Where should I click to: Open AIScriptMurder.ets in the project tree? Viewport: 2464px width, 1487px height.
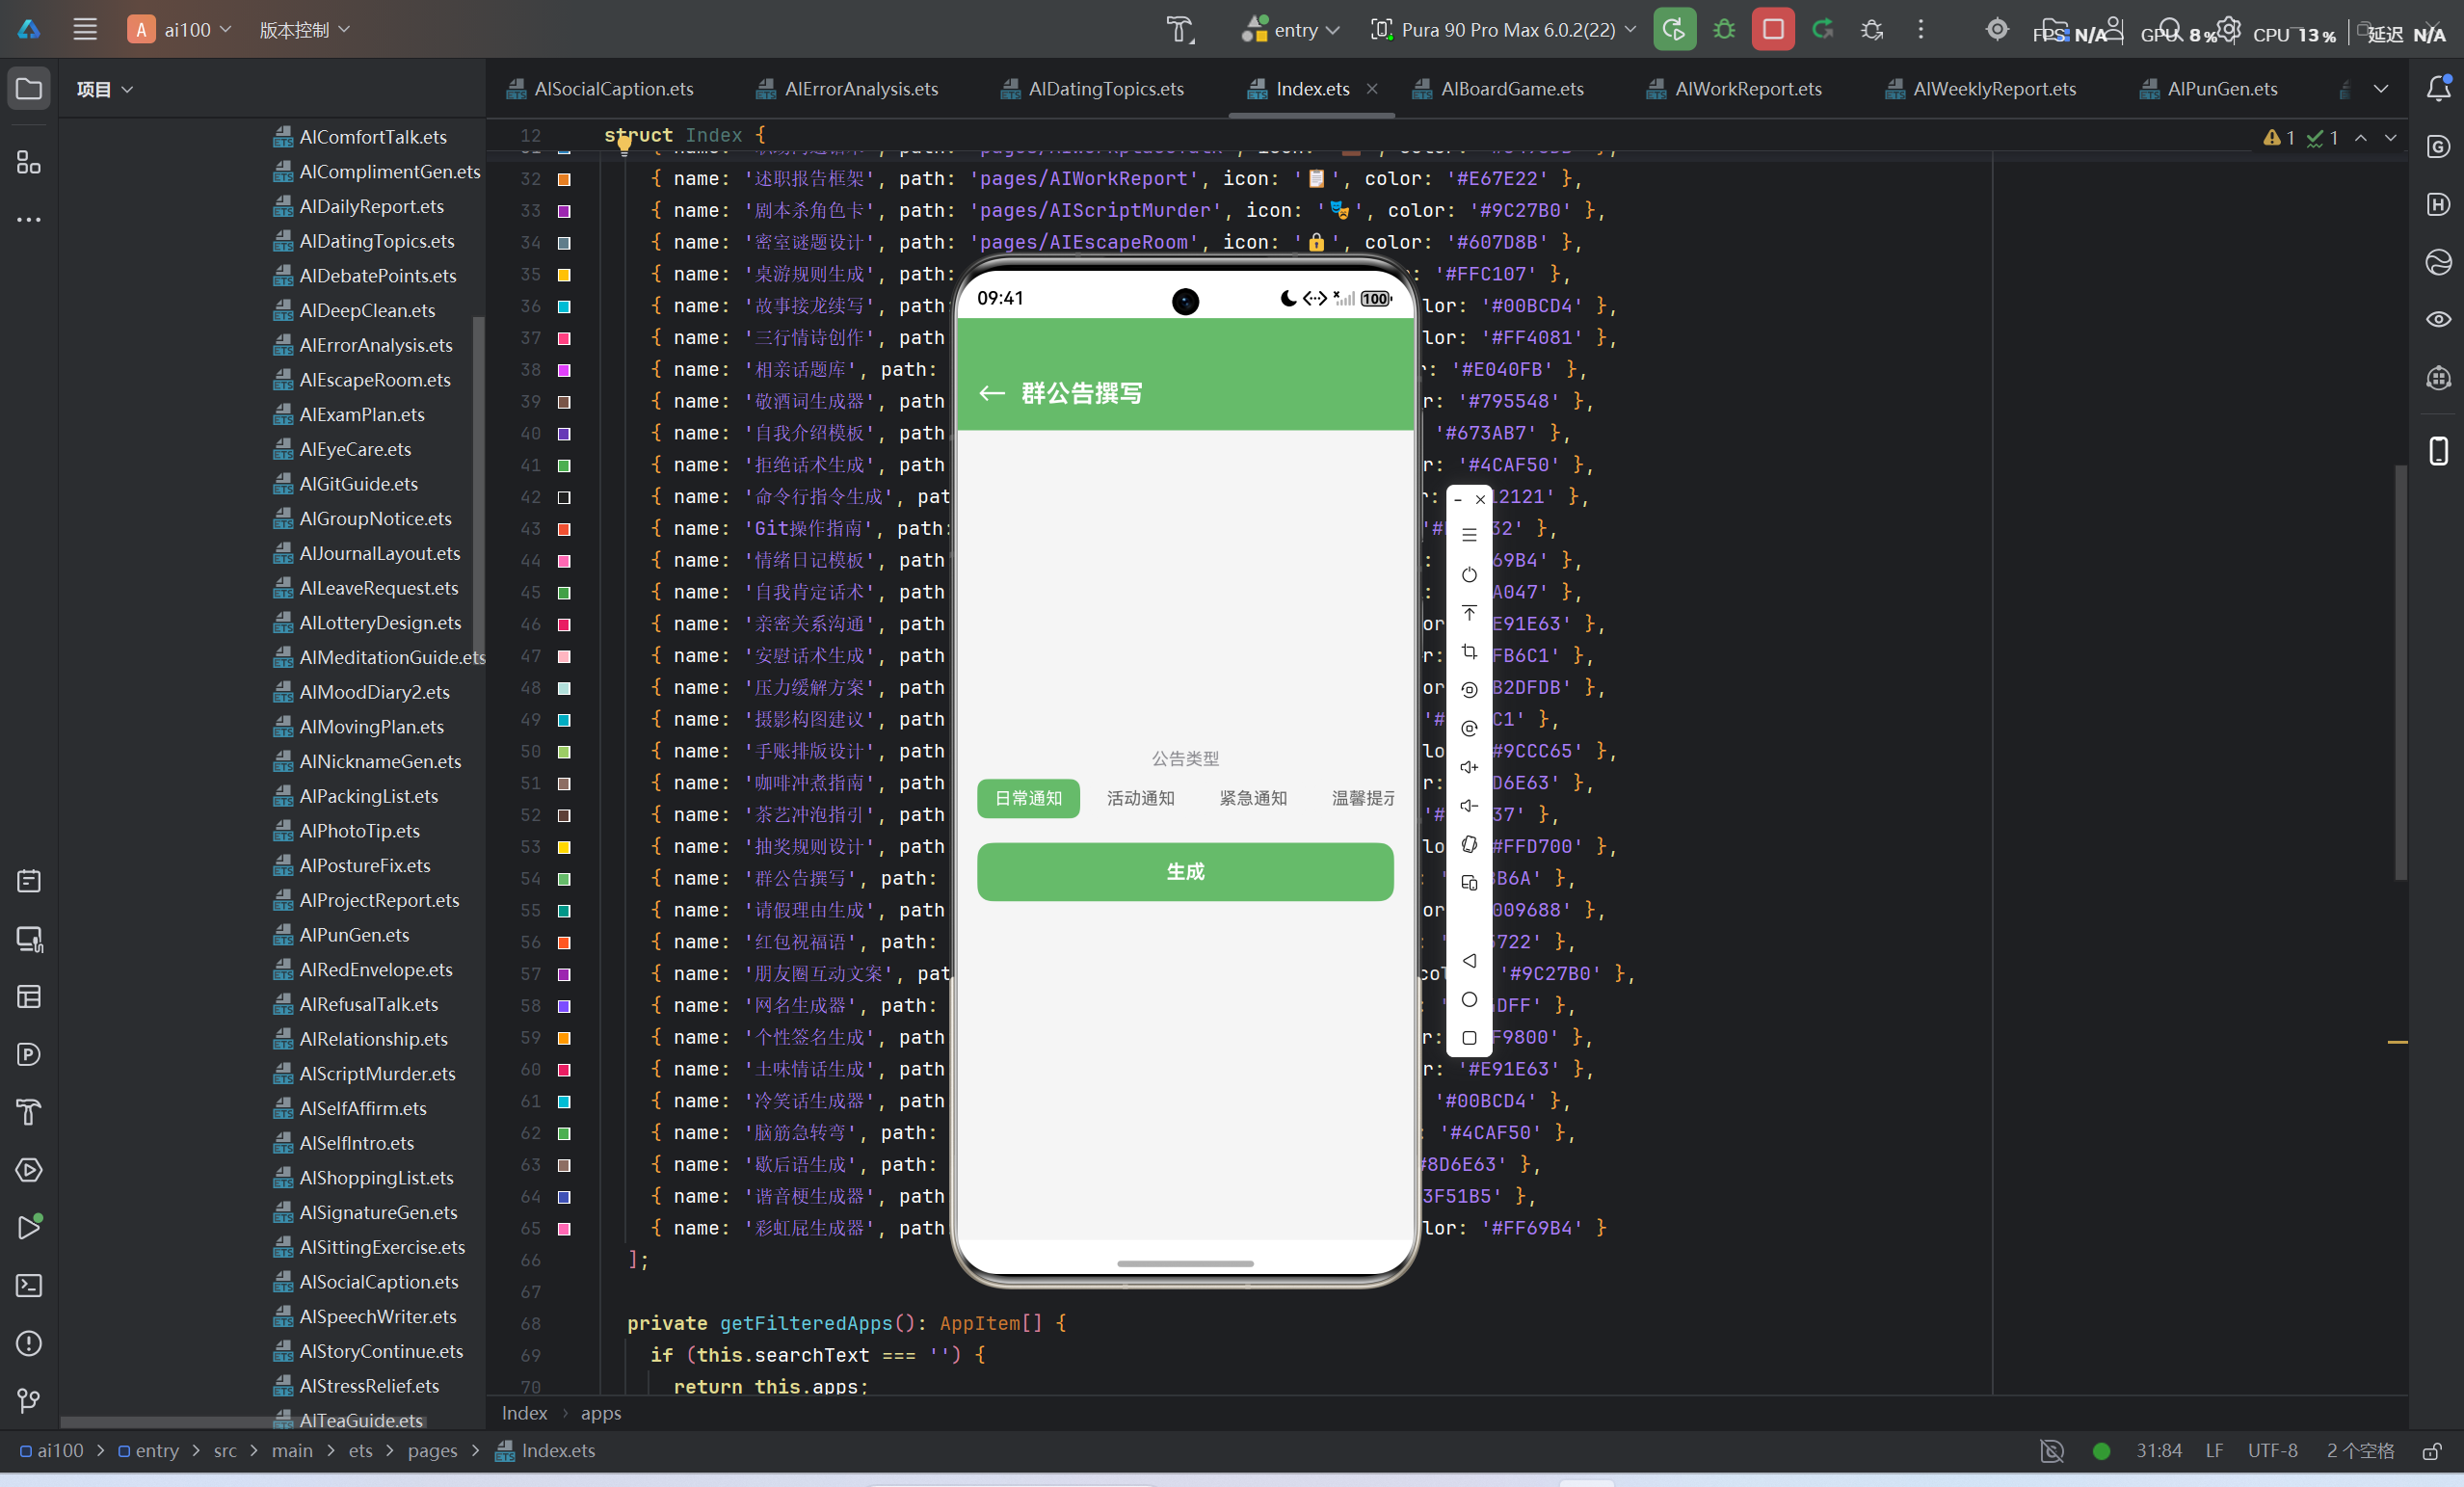click(x=364, y=1073)
